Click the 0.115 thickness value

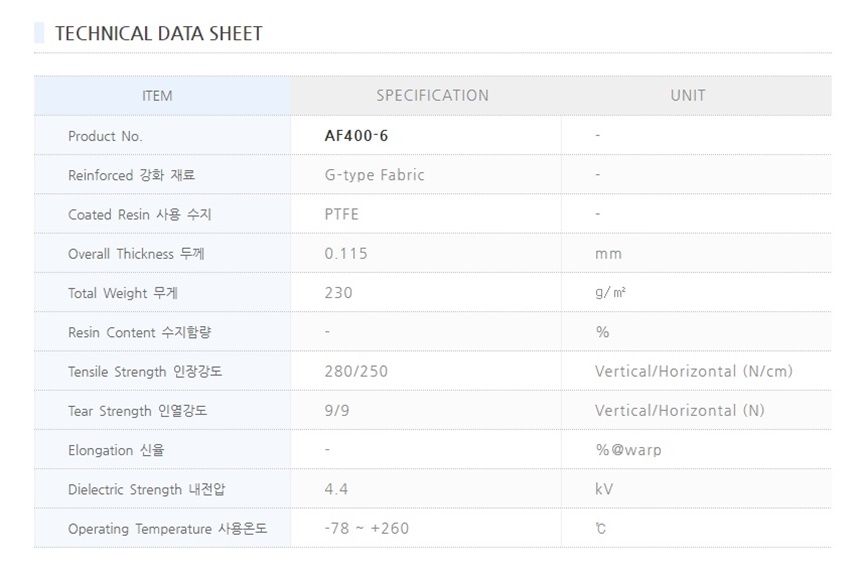pyautogui.click(x=346, y=254)
